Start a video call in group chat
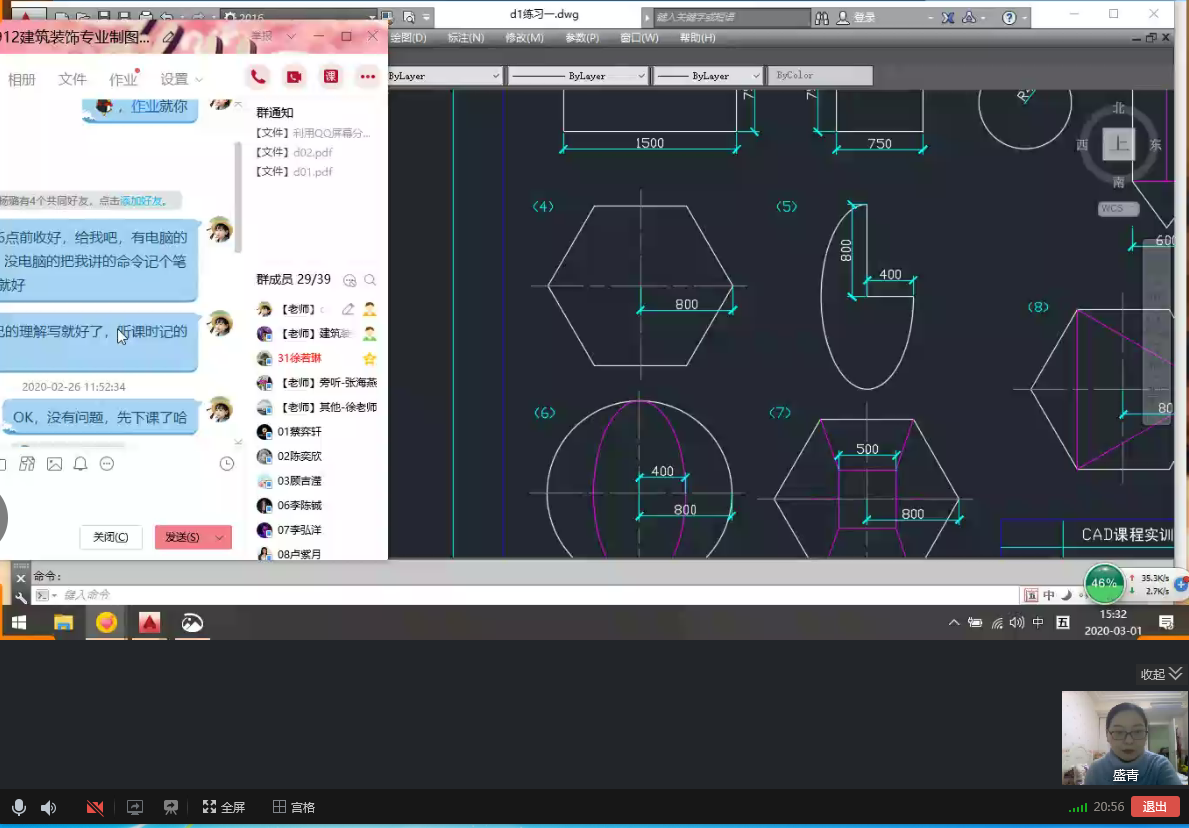The height and width of the screenshot is (828, 1189). [294, 77]
